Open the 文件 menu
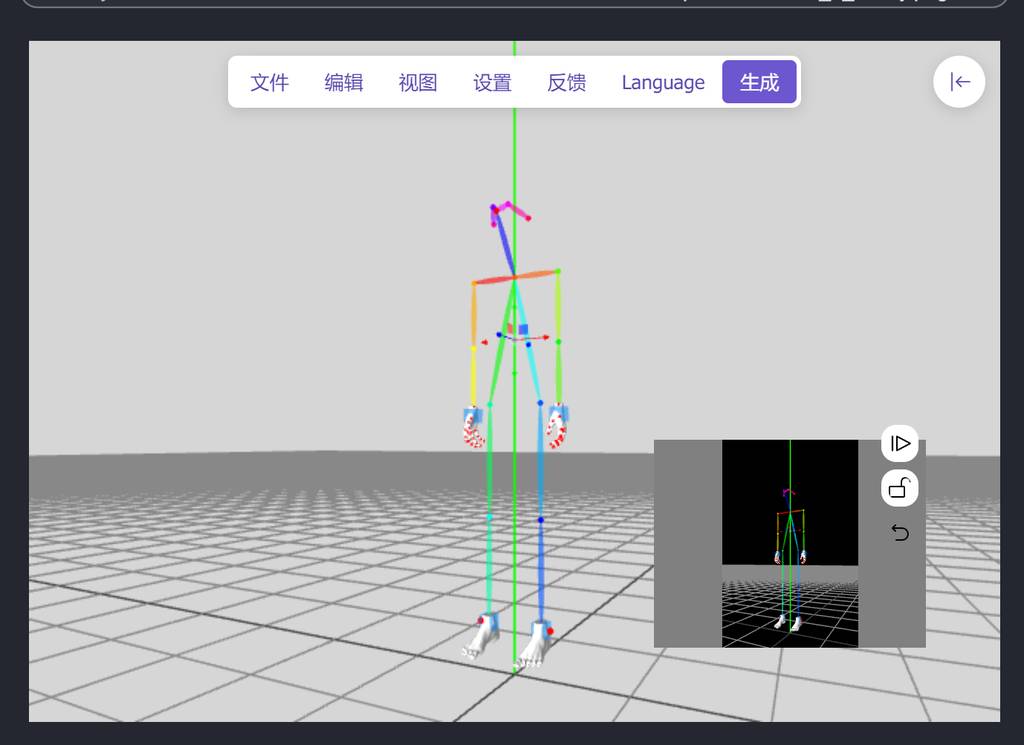The width and height of the screenshot is (1024, 745). (x=269, y=82)
